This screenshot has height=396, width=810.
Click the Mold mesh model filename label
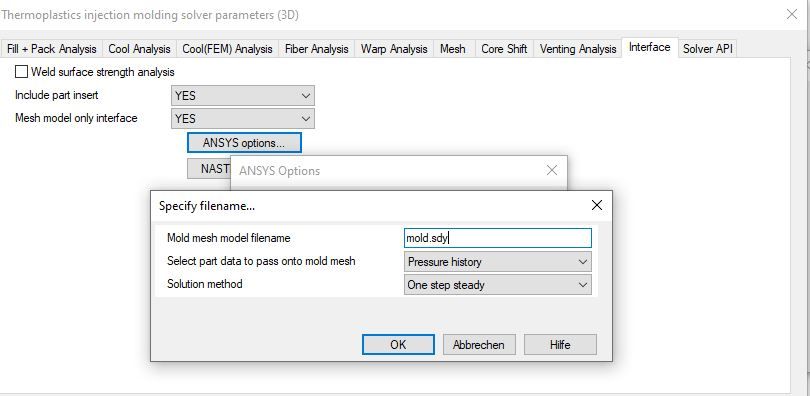click(x=228, y=238)
